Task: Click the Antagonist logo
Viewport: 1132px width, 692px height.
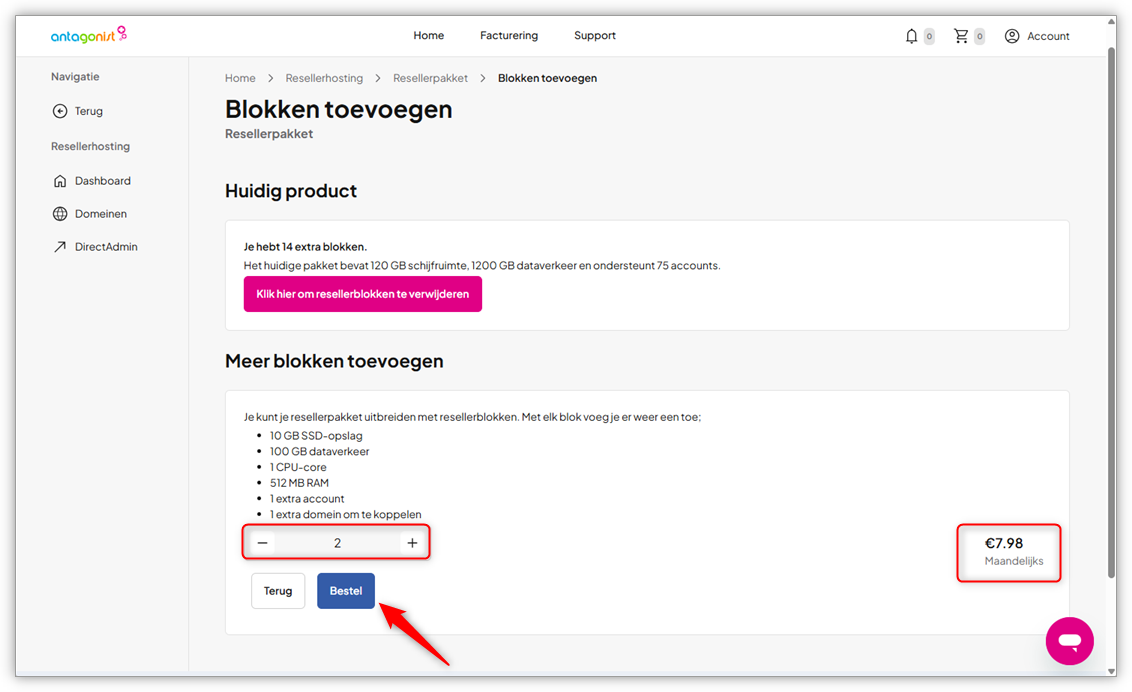Action: [x=88, y=34]
